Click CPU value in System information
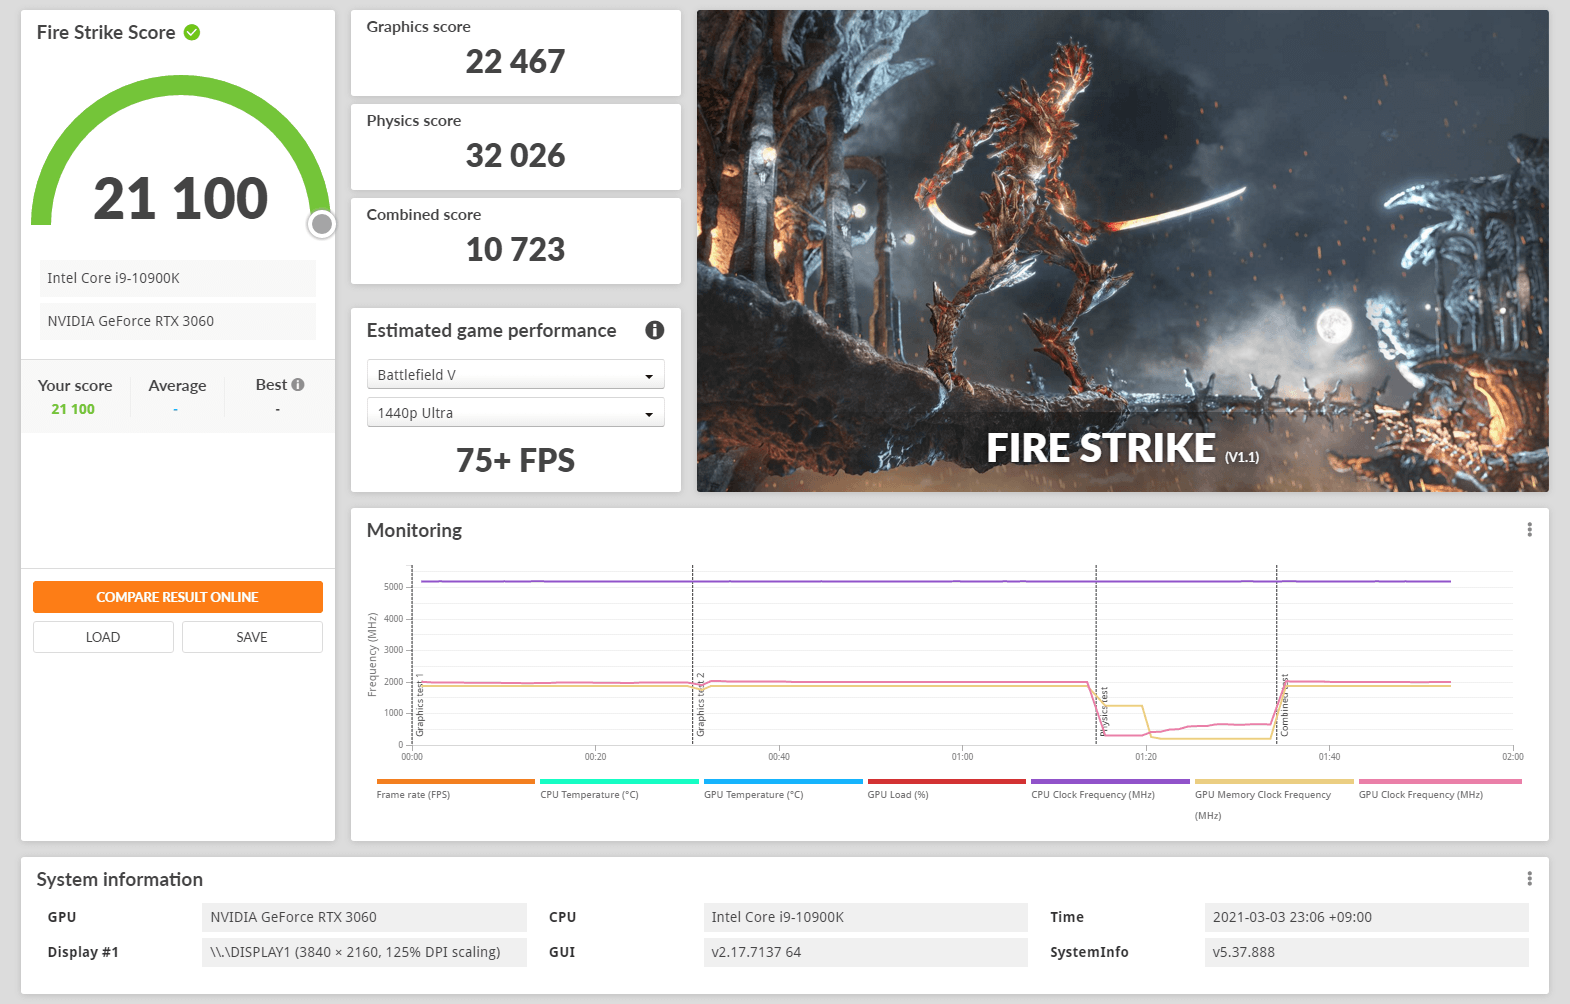The width and height of the screenshot is (1570, 1004). (866, 917)
